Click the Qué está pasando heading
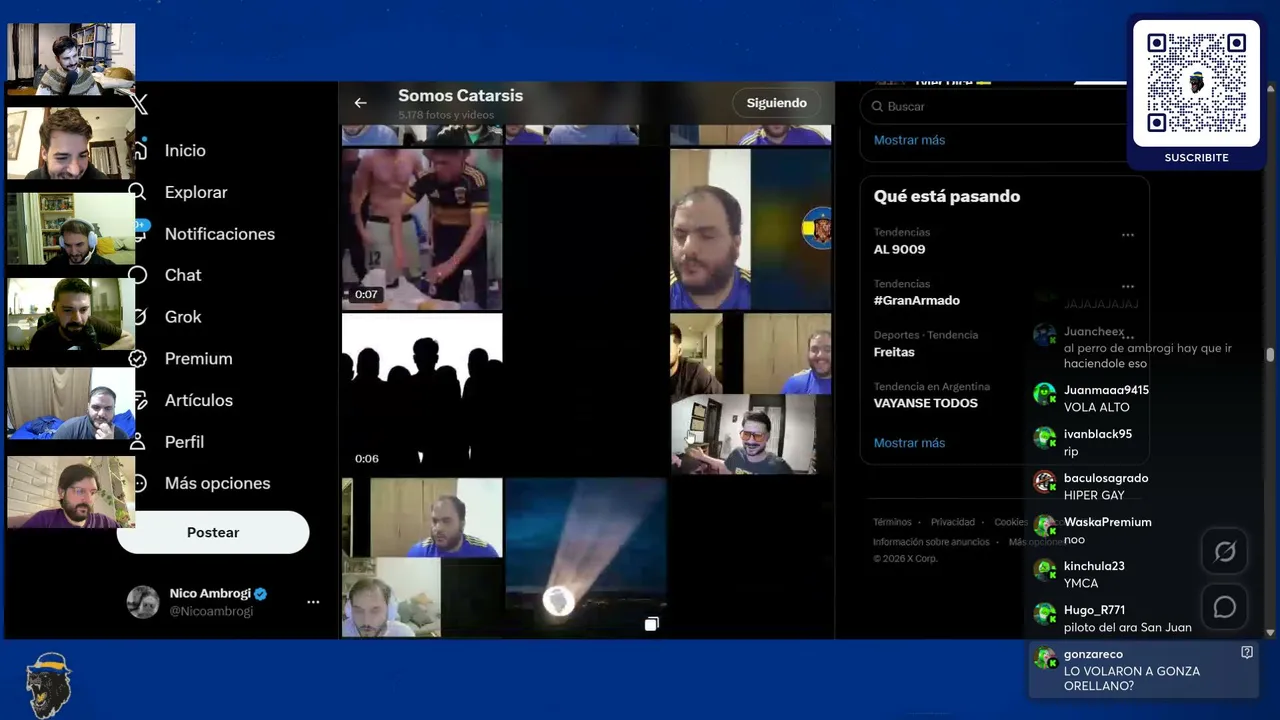This screenshot has height=720, width=1280. point(947,196)
